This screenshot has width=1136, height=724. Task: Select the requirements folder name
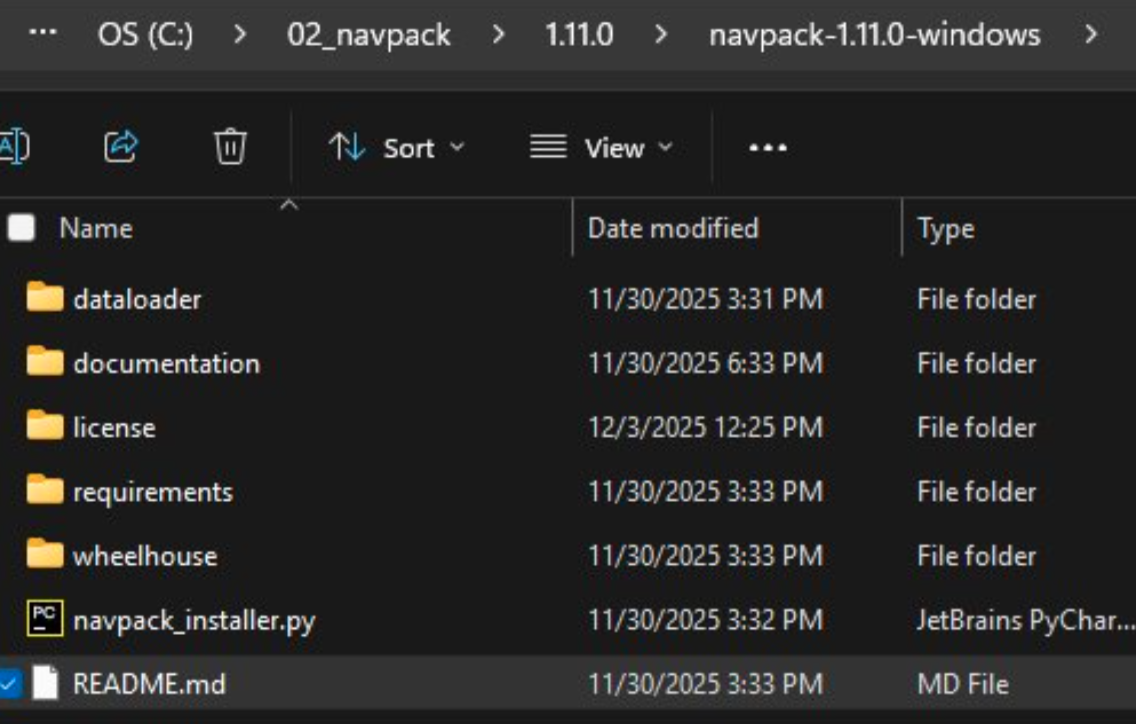pyautogui.click(x=153, y=493)
